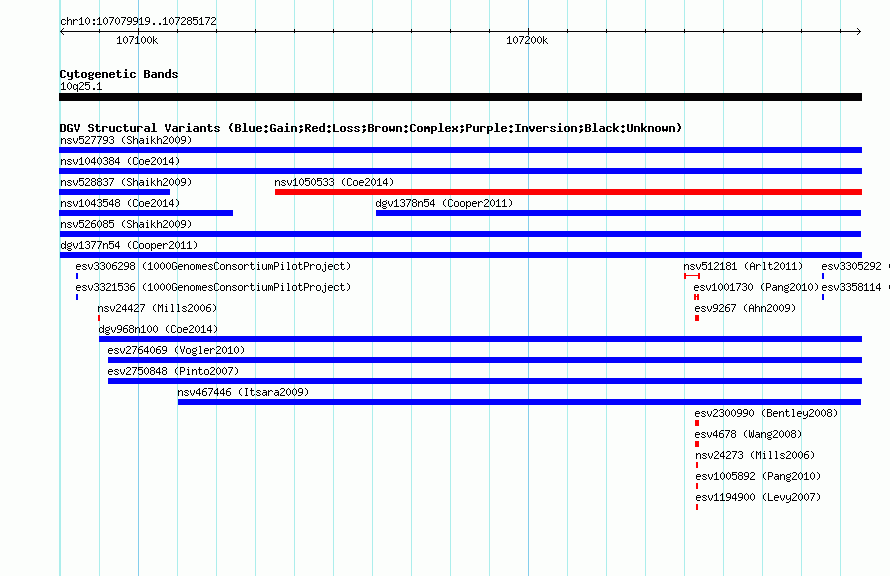Screen dimensions: 890x576
Task: Click the esv2750848 (Pinto2007) label
Action: 173,371
